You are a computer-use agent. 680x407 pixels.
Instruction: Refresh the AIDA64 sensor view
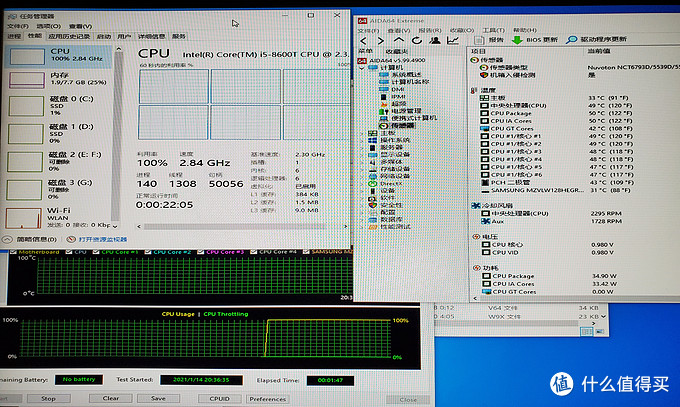(417, 40)
